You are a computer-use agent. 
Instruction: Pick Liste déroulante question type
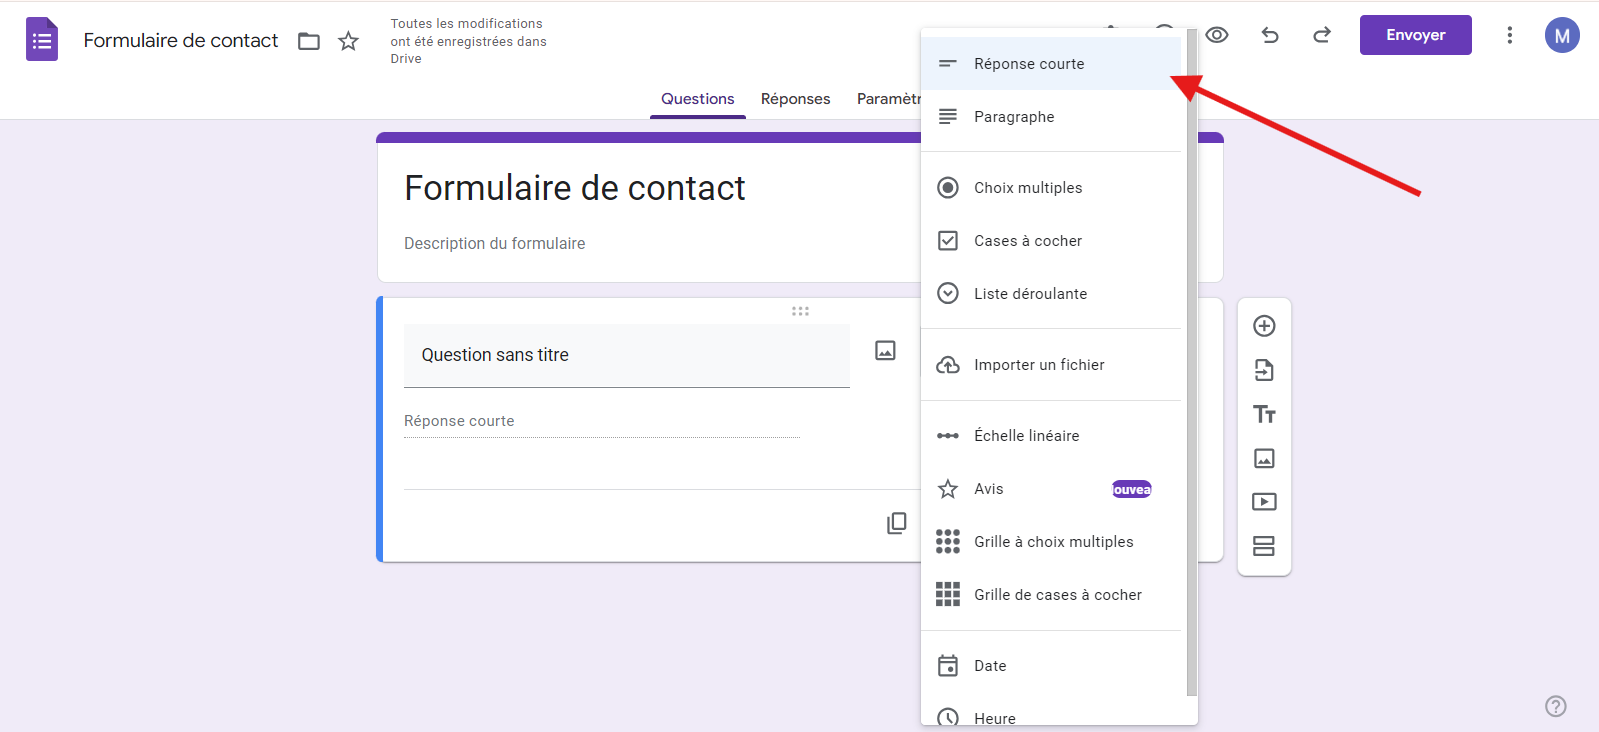[1030, 294]
